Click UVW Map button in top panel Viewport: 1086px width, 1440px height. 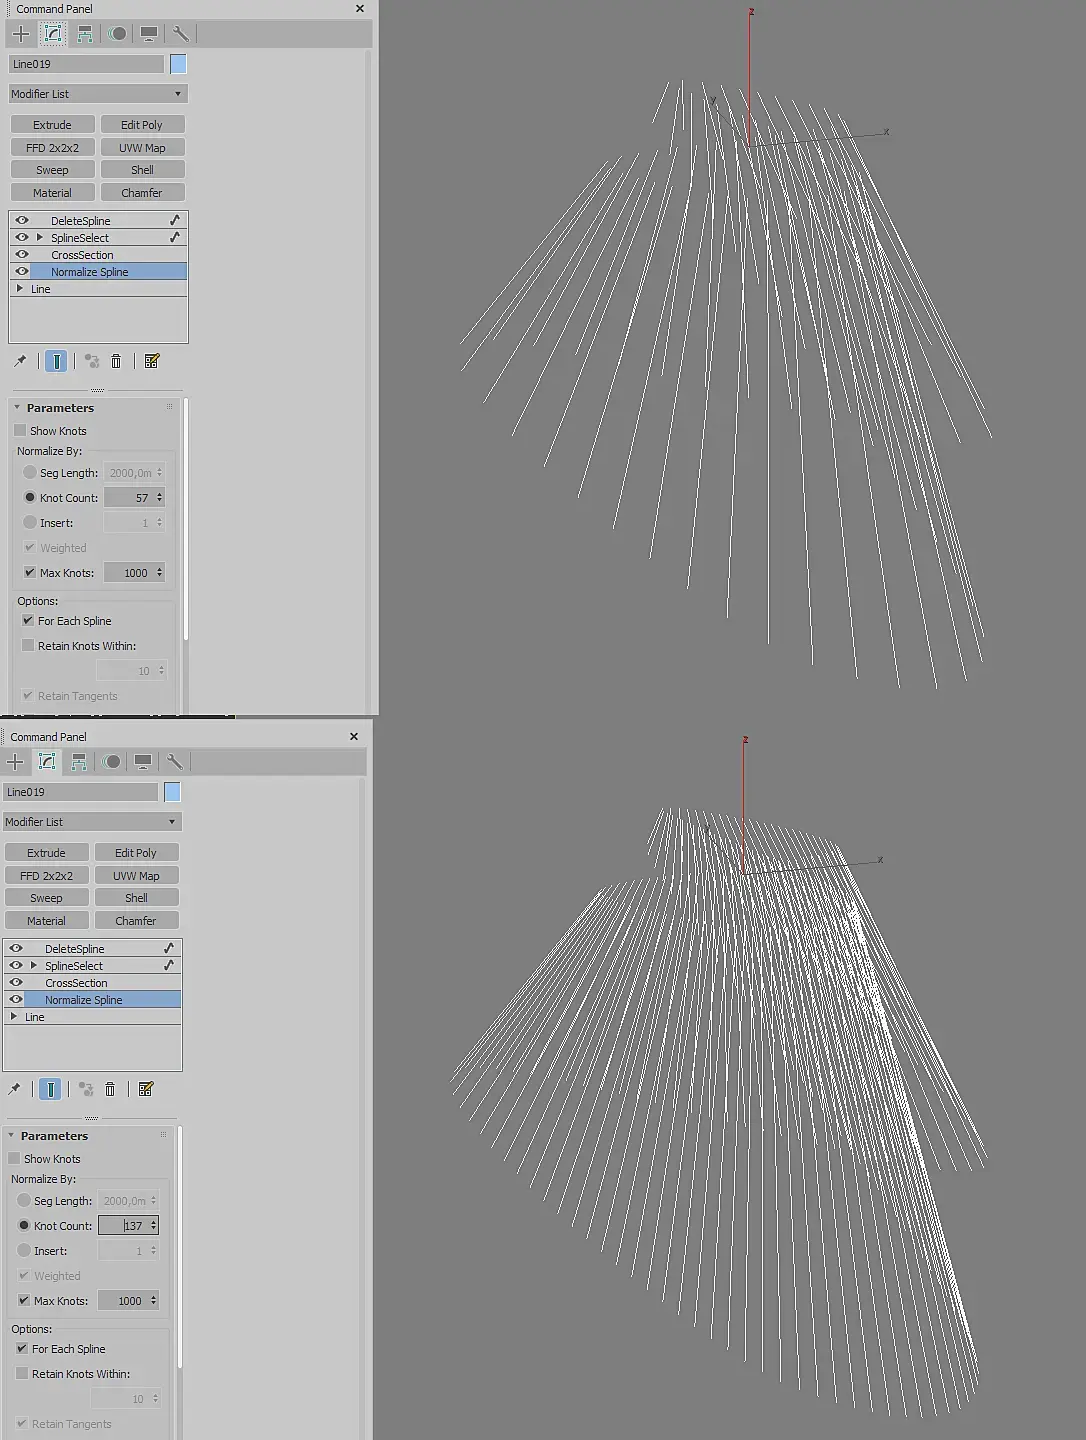pyautogui.click(x=141, y=148)
